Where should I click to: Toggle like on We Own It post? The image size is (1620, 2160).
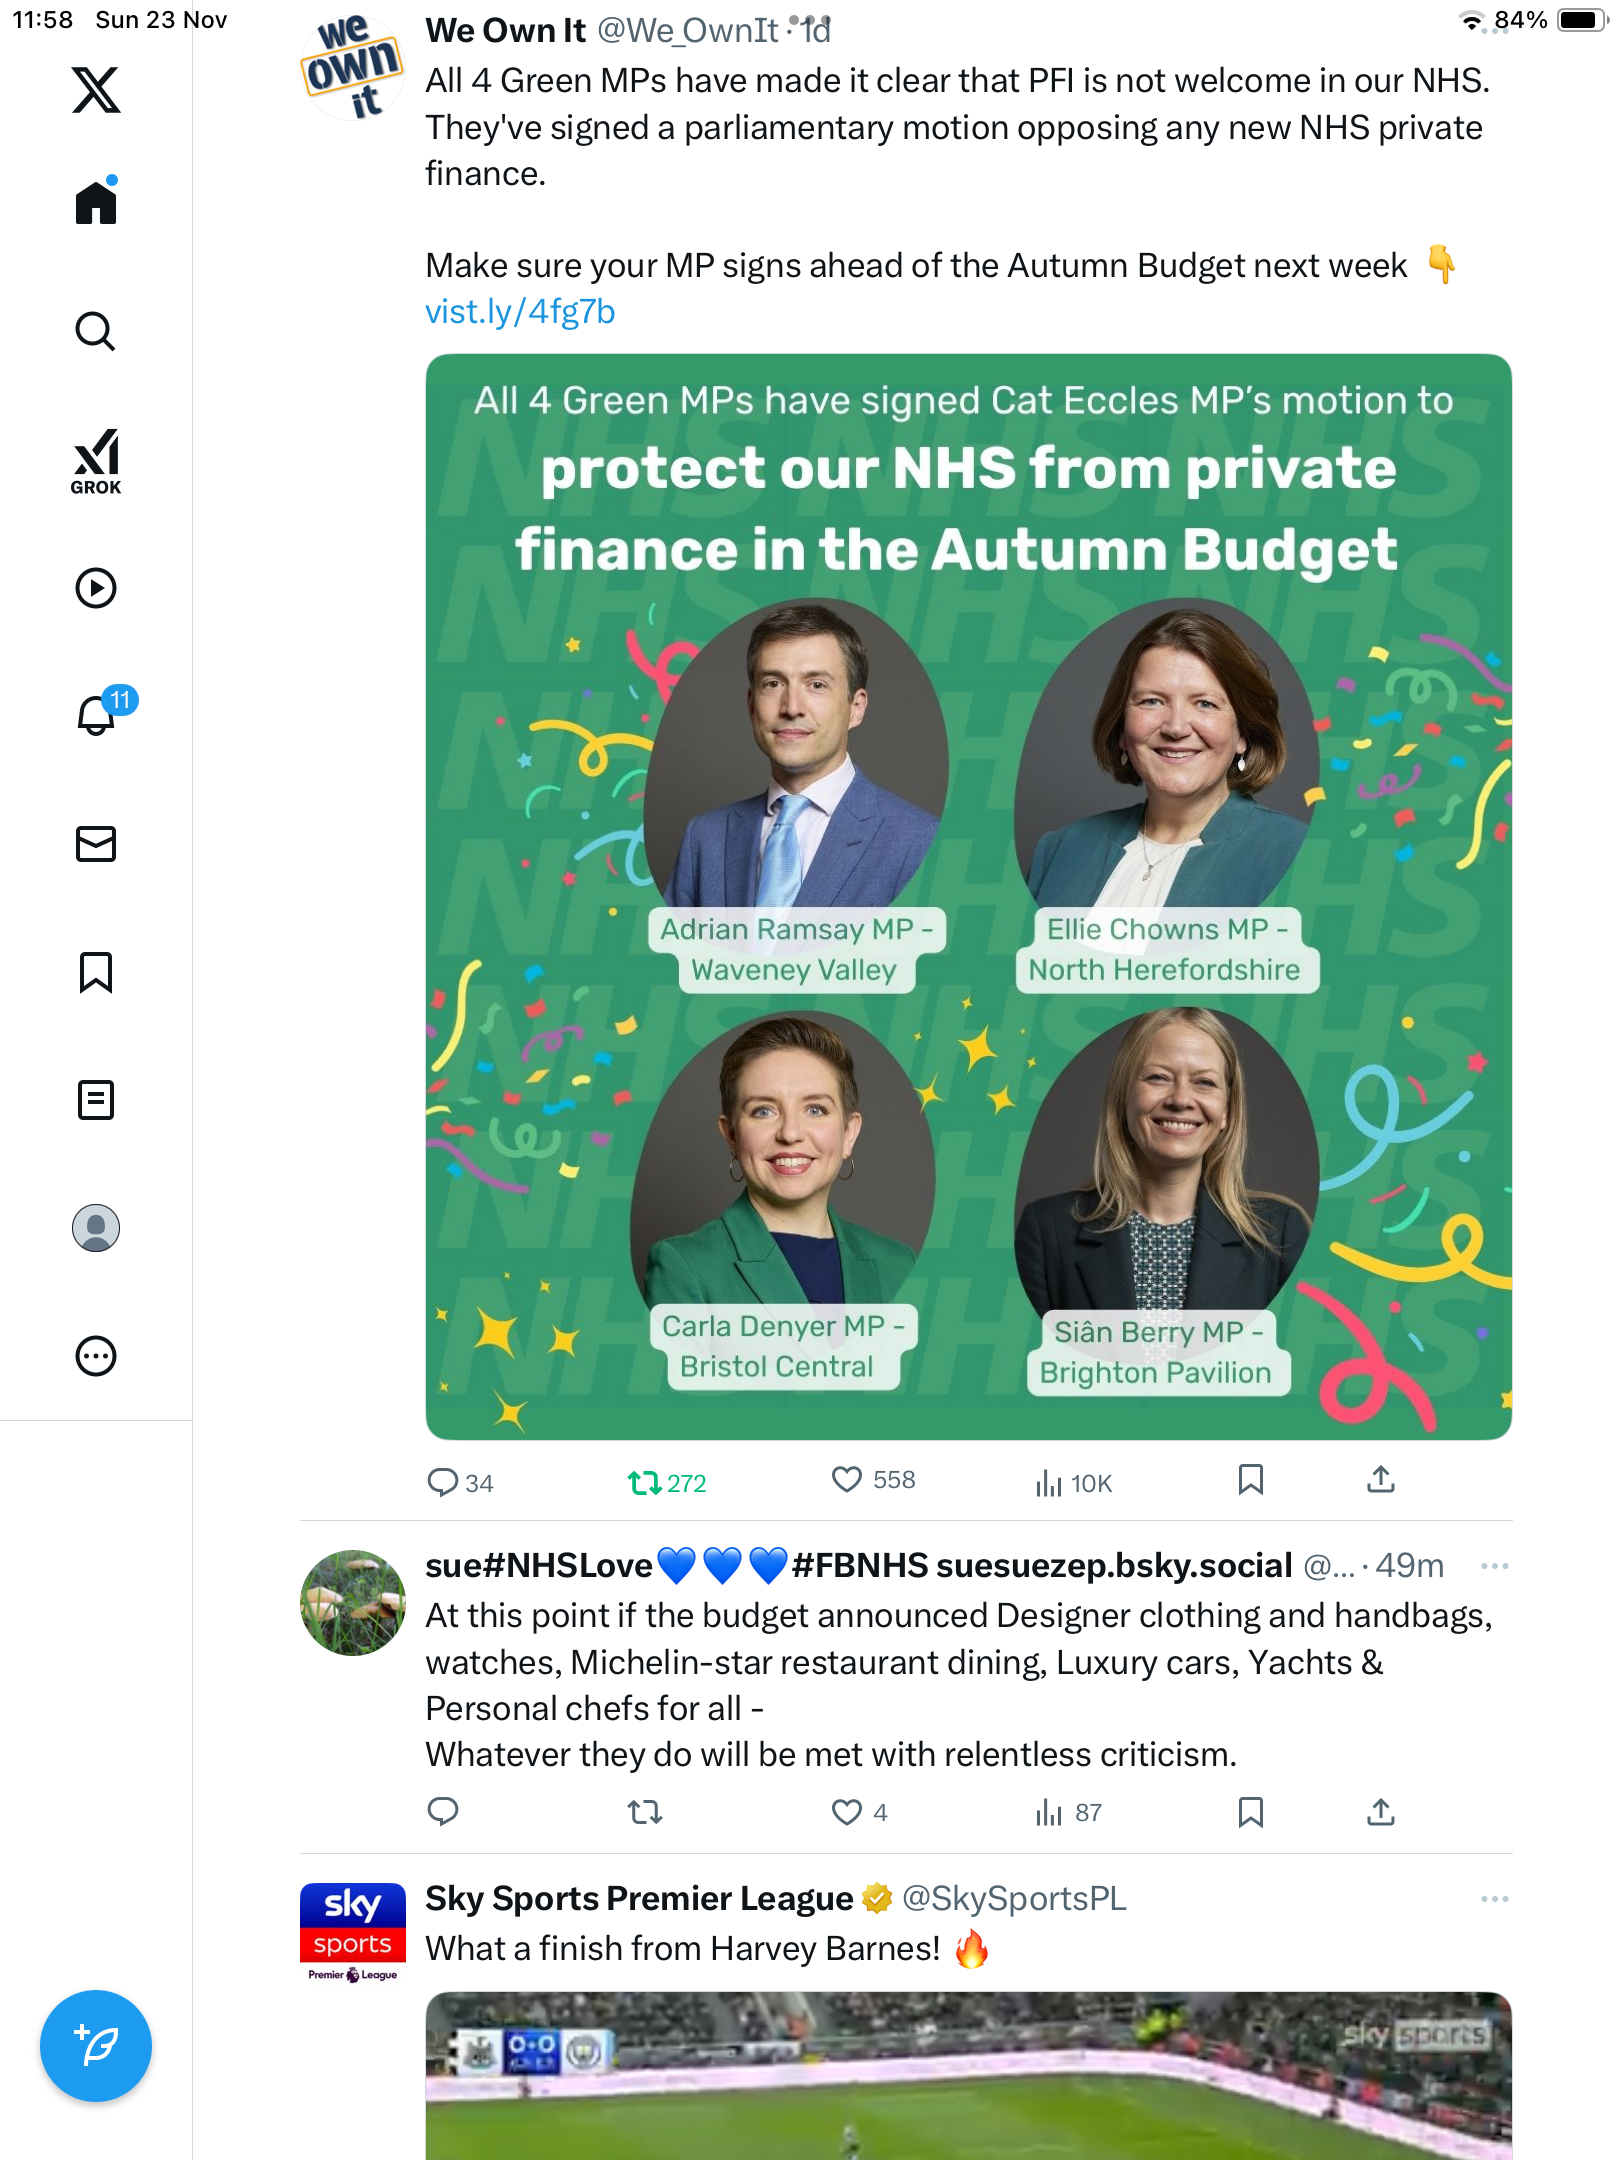click(x=847, y=1480)
